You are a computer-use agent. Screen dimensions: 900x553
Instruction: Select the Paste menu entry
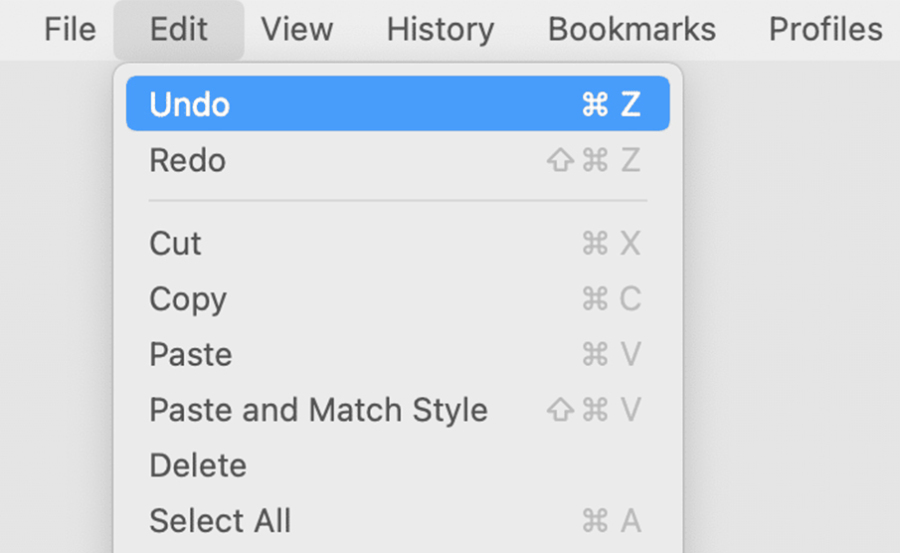tap(398, 354)
